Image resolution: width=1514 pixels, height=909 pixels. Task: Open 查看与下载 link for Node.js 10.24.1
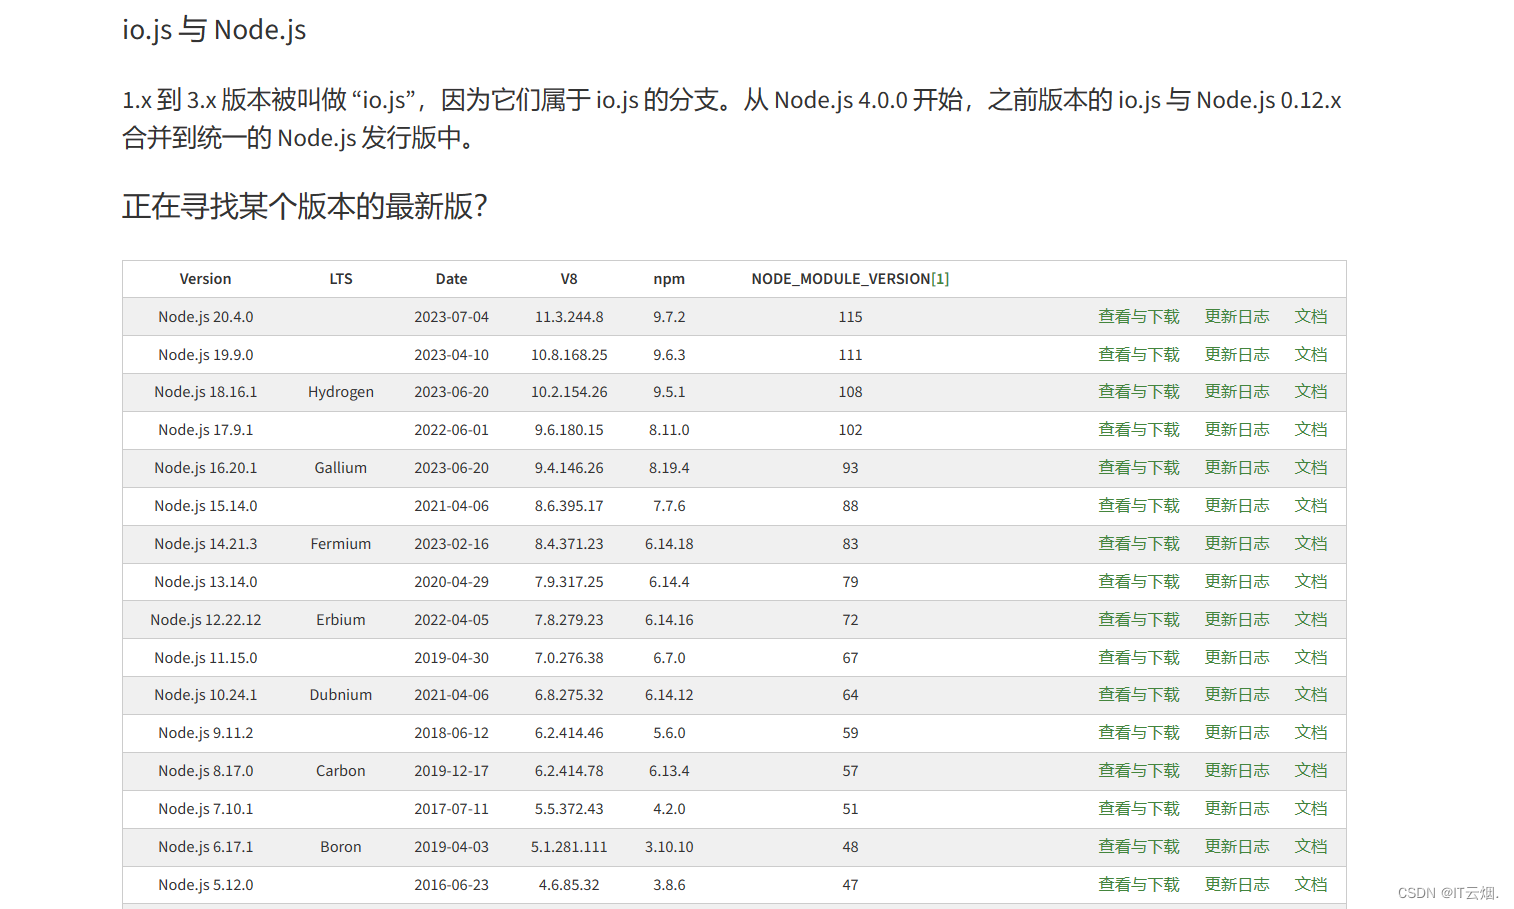click(x=1139, y=695)
